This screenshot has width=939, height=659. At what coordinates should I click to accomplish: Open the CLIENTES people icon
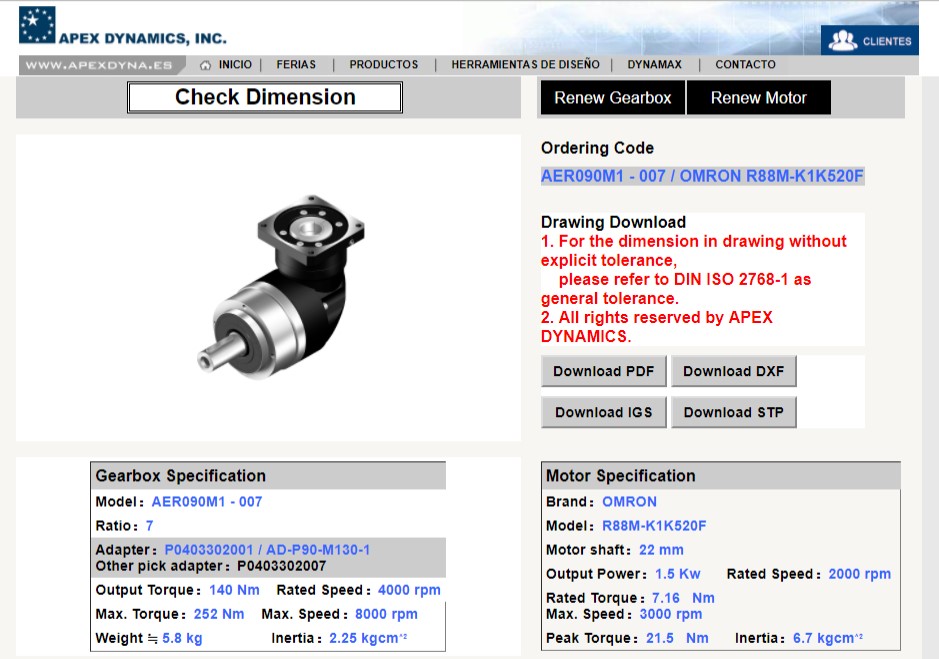843,40
